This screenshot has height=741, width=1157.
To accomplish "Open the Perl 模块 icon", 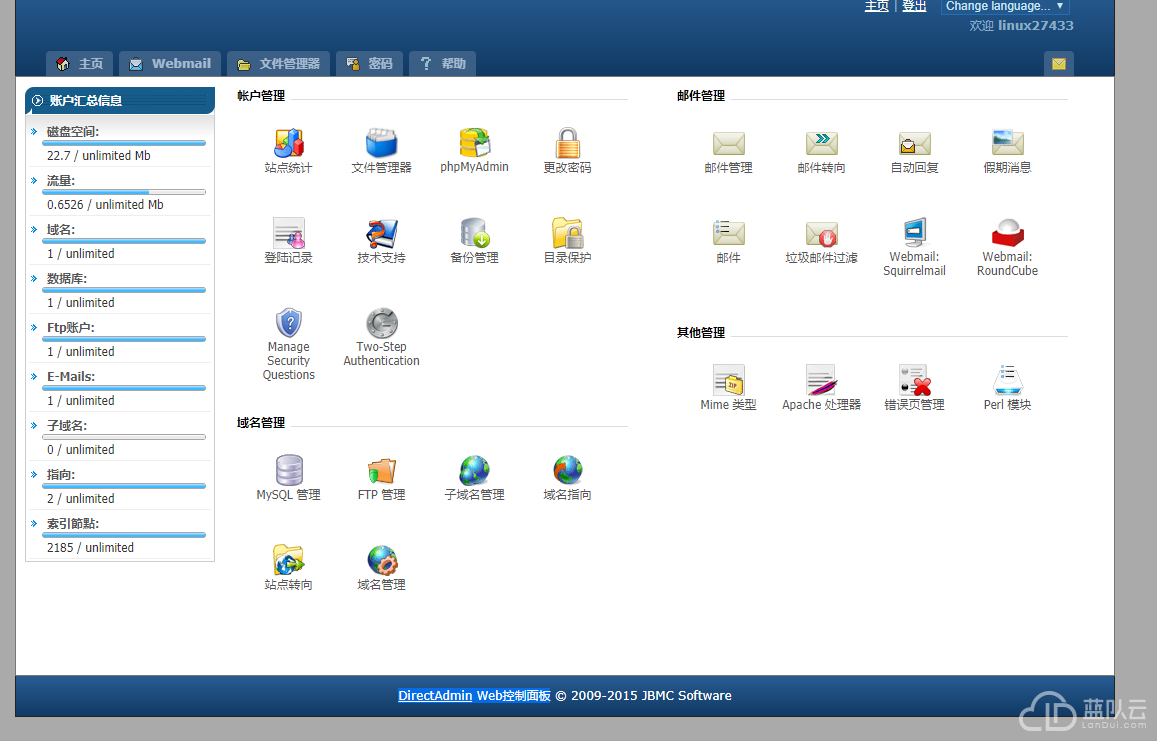I will click(x=1007, y=381).
